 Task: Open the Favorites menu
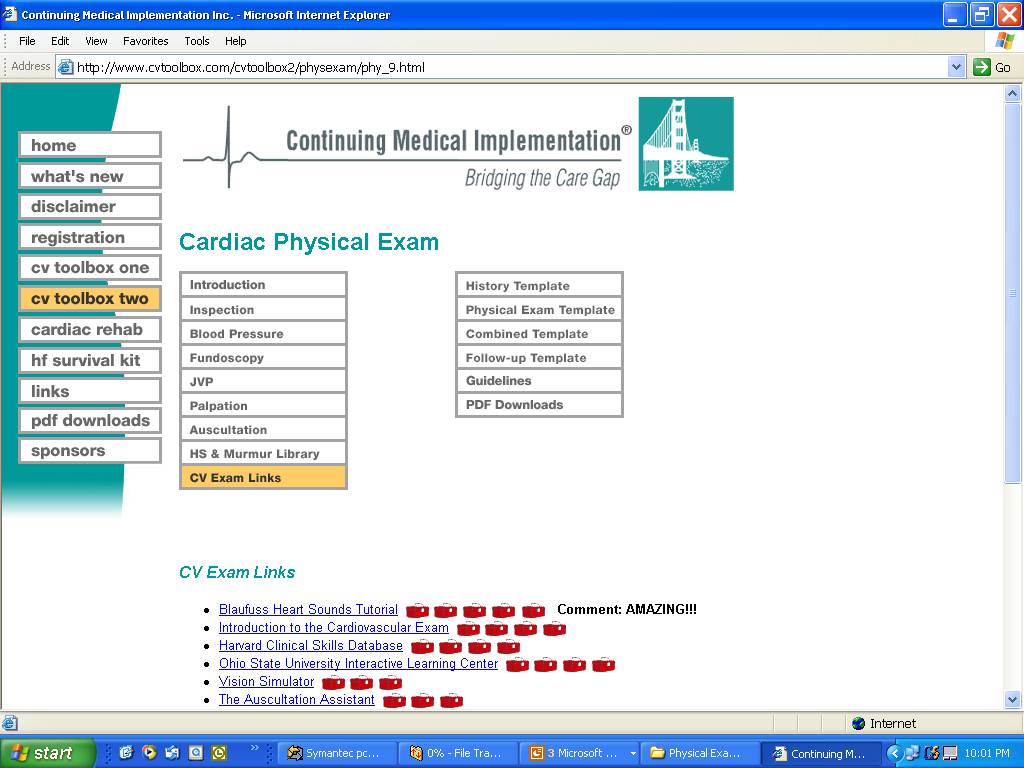(146, 41)
